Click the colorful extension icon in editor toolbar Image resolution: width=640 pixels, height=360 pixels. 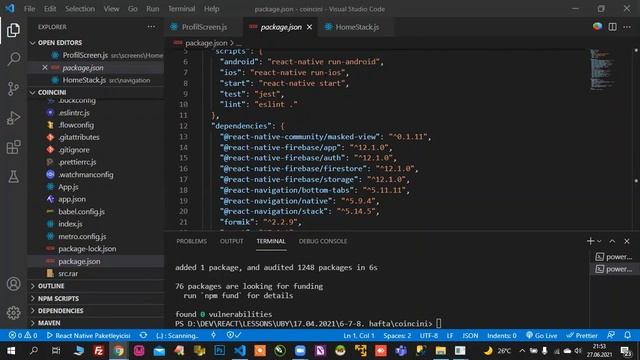pyautogui.click(x=597, y=27)
